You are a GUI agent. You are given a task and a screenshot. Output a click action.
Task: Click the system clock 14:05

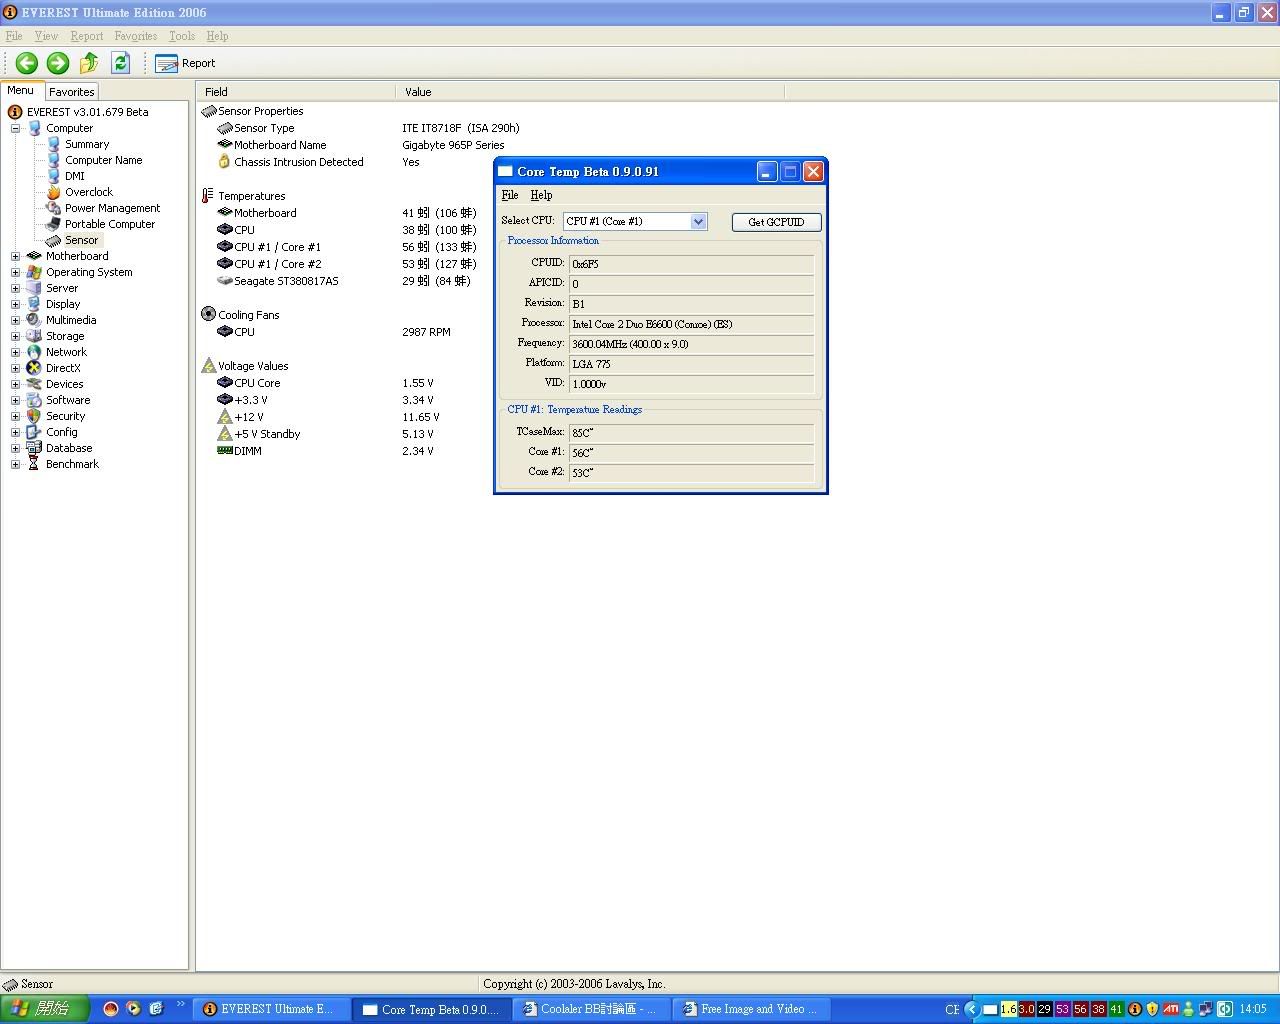(x=1253, y=1009)
